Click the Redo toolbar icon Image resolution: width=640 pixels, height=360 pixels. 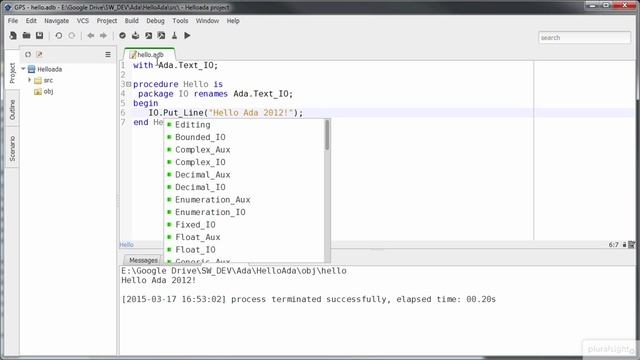(72, 36)
